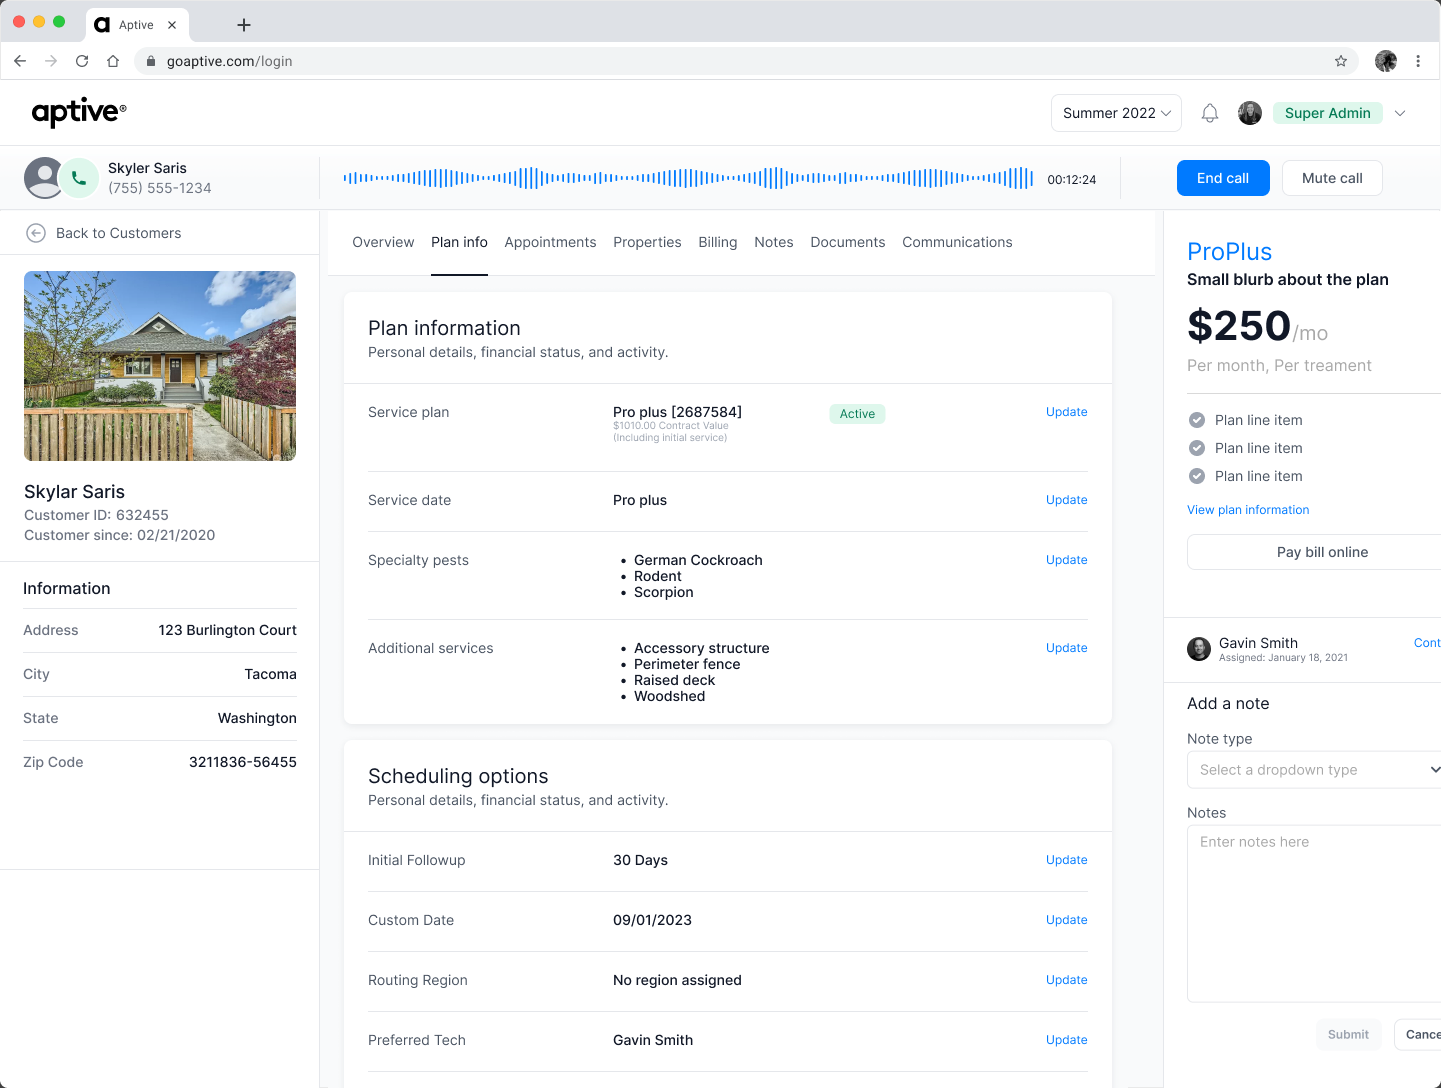Image resolution: width=1441 pixels, height=1088 pixels.
Task: Open the Communications tab
Action: click(x=957, y=242)
